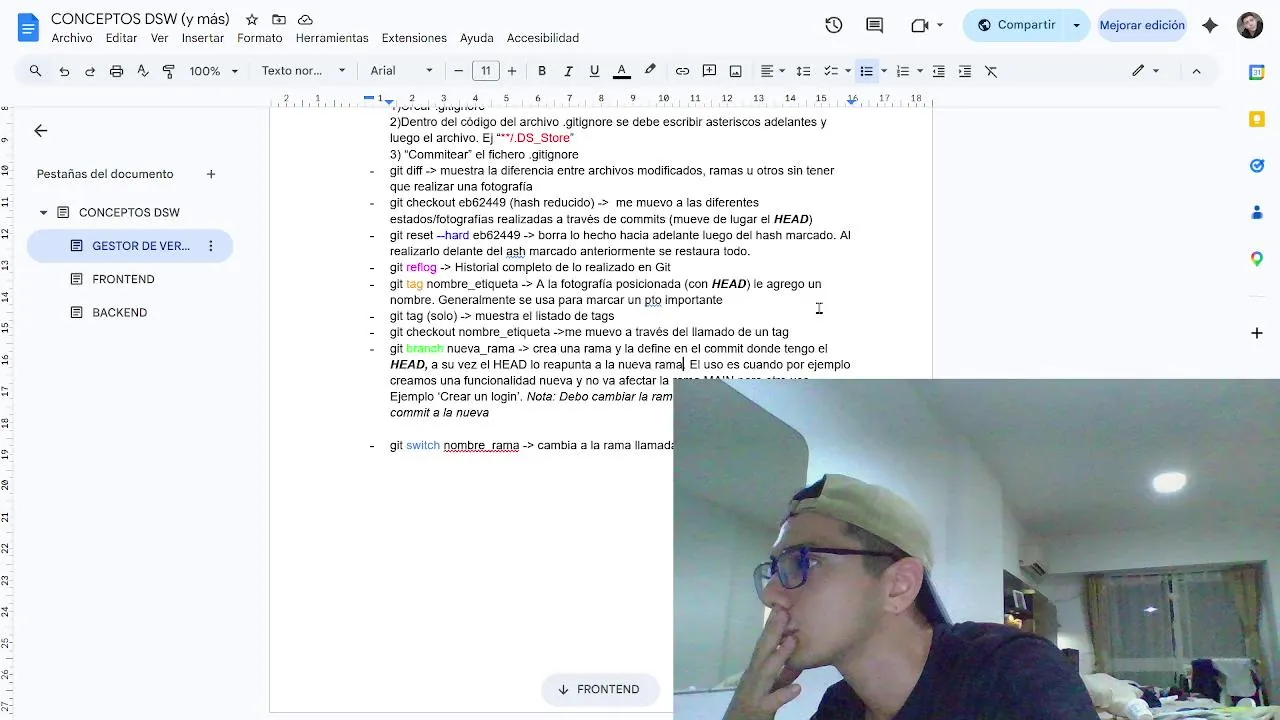This screenshot has height=720, width=1280.
Task: Open Google Calendar side panel
Action: (x=1257, y=72)
